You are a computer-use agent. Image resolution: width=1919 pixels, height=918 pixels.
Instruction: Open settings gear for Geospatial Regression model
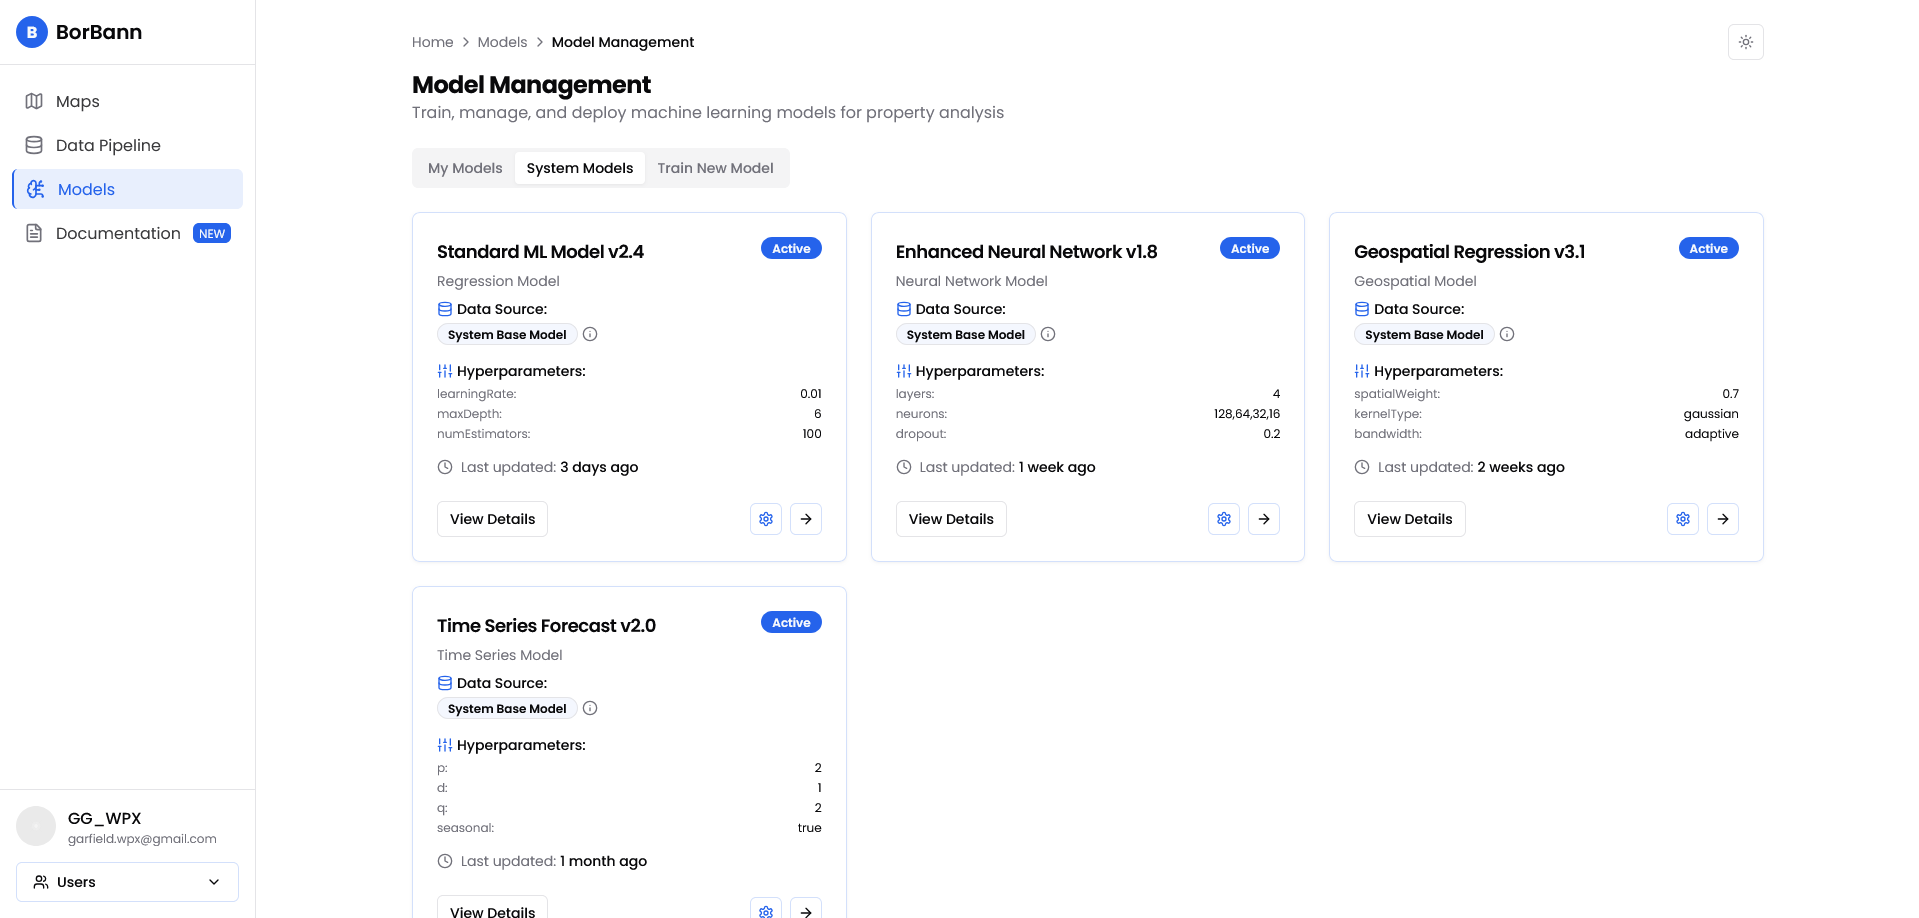point(1682,519)
